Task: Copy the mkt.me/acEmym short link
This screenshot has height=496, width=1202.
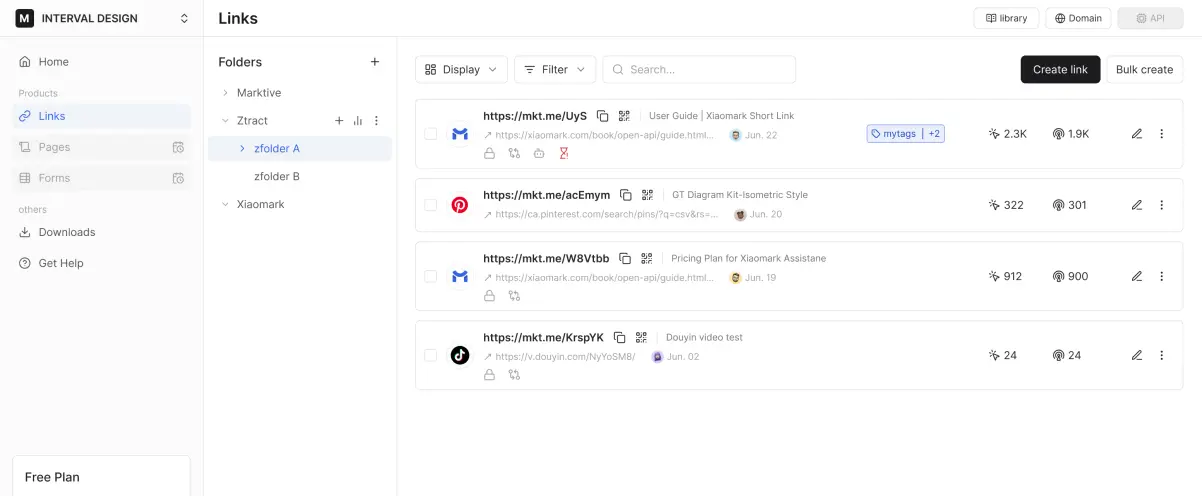Action: pyautogui.click(x=626, y=195)
